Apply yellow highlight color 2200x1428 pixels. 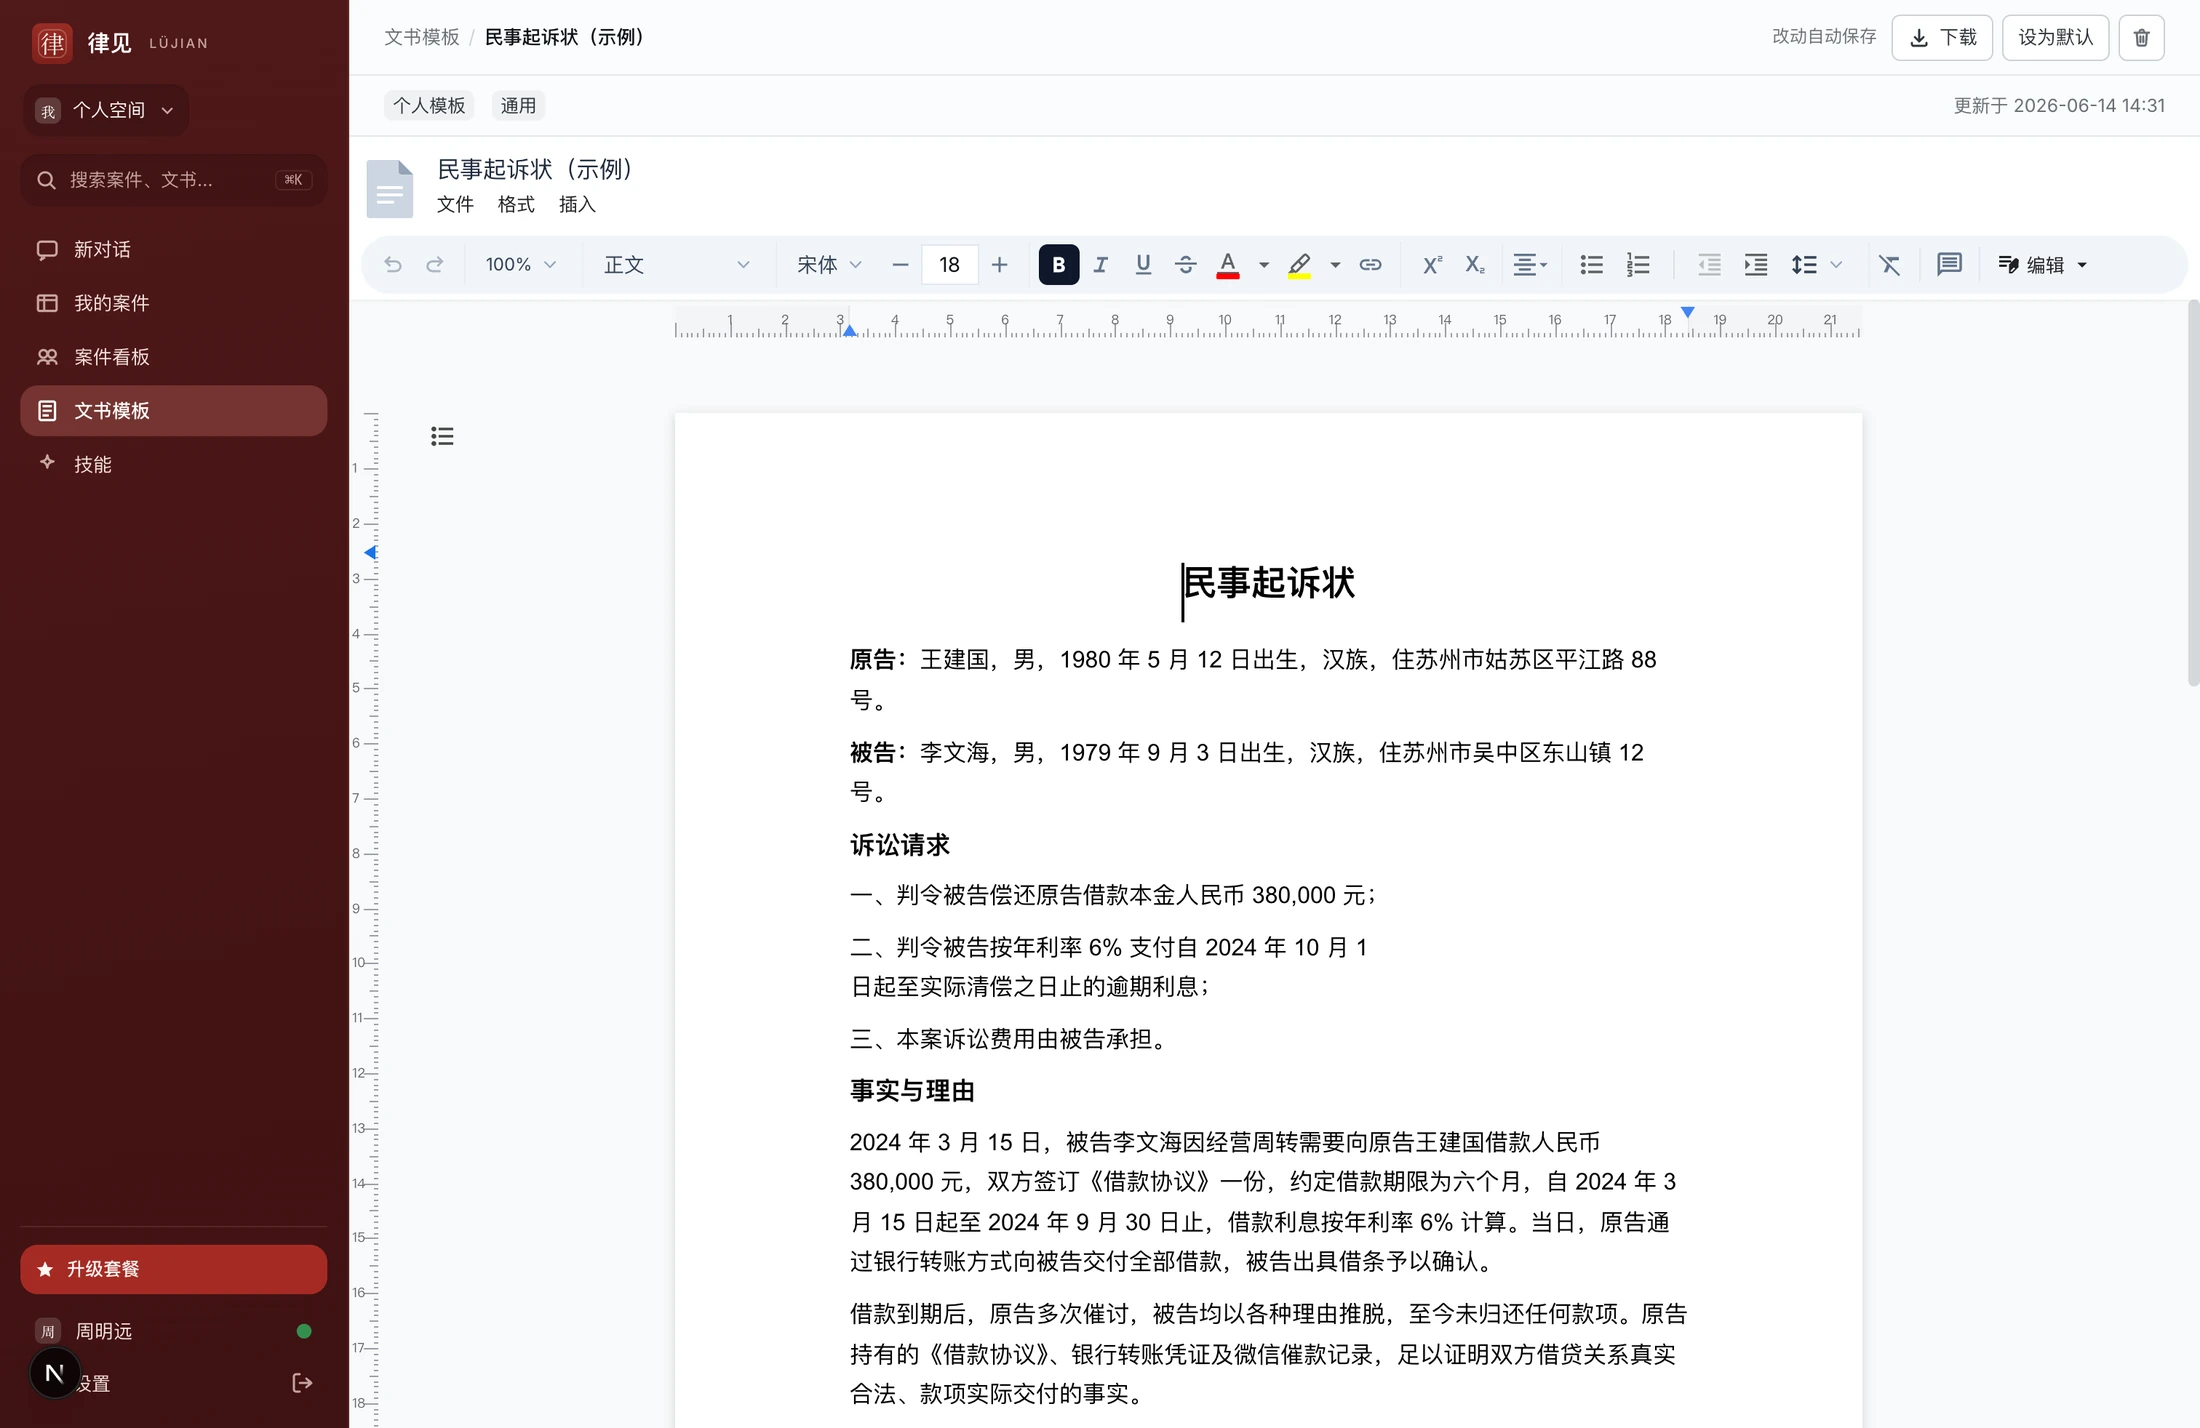[1299, 265]
